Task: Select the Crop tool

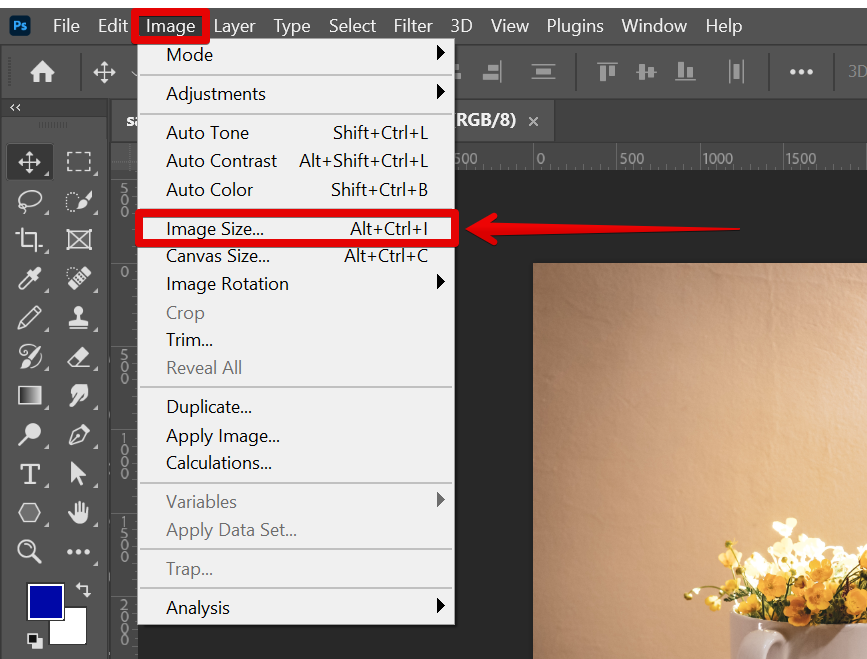Action: (x=29, y=239)
